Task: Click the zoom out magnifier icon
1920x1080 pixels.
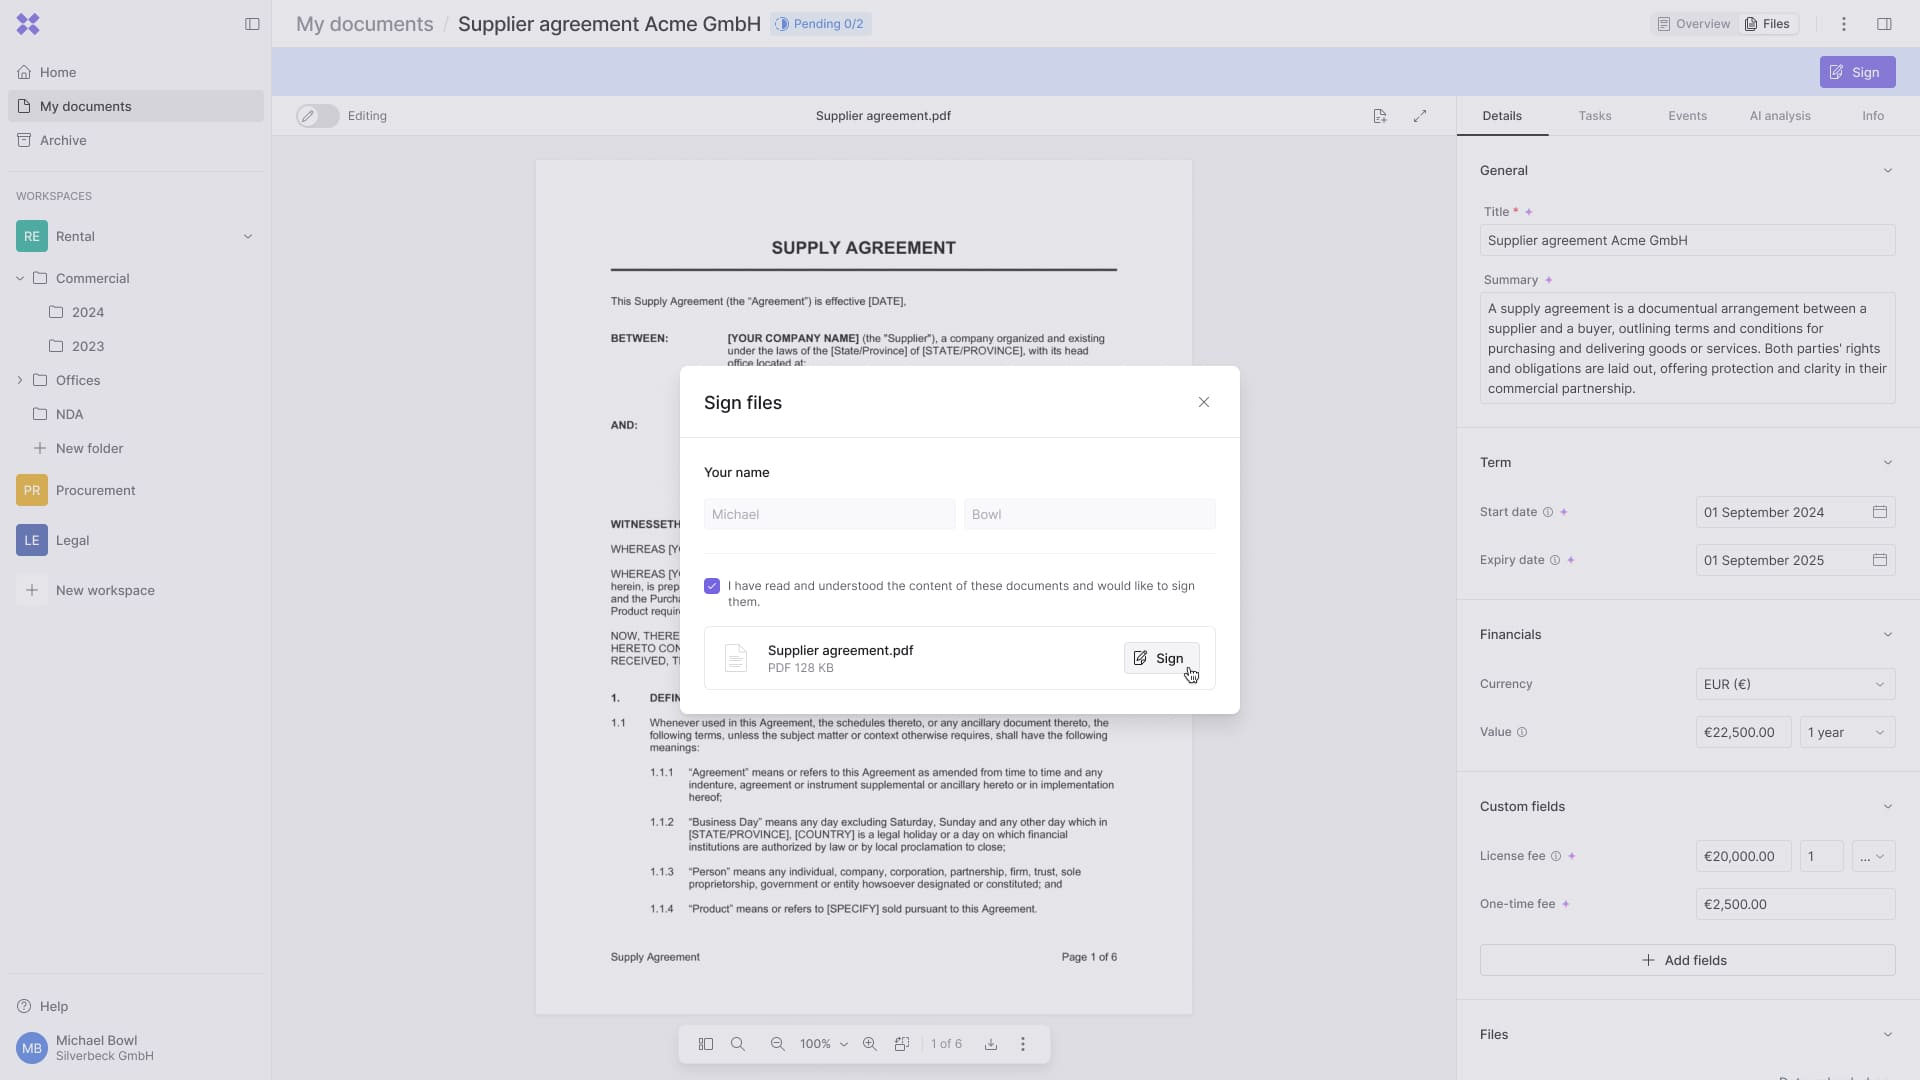Action: click(x=777, y=1044)
